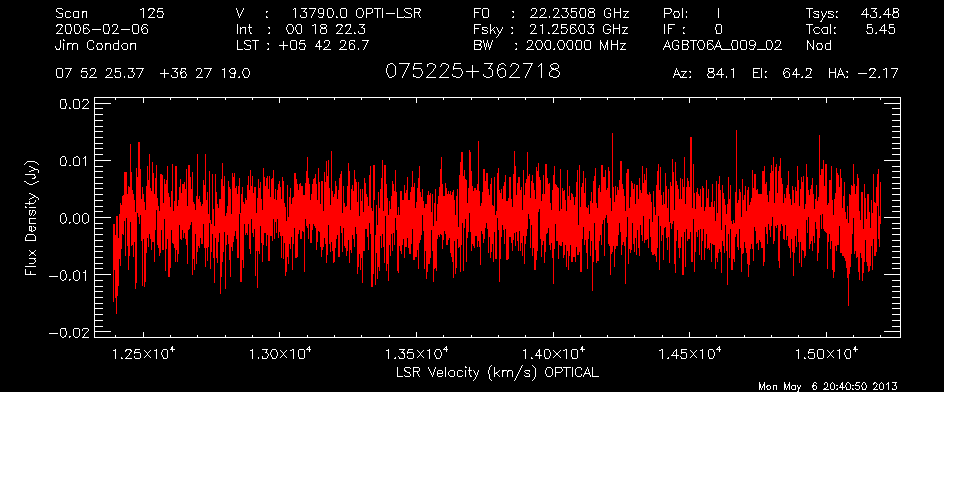Click the x-axis tick label 1.50×10⁴
This screenshot has width=962, height=490.
pyautogui.click(x=826, y=354)
